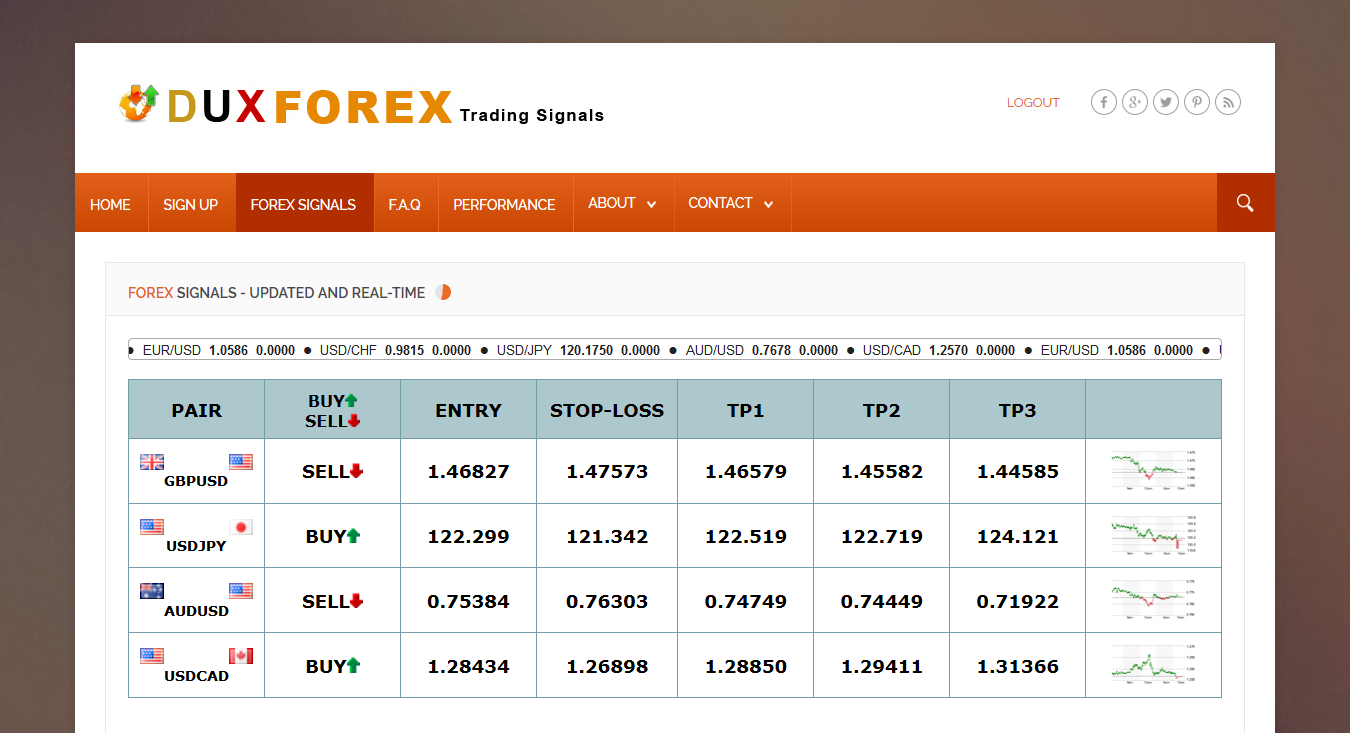Open the AUDUSD chart thumbnail
Image resolution: width=1350 pixels, height=733 pixels.
coord(1153,601)
